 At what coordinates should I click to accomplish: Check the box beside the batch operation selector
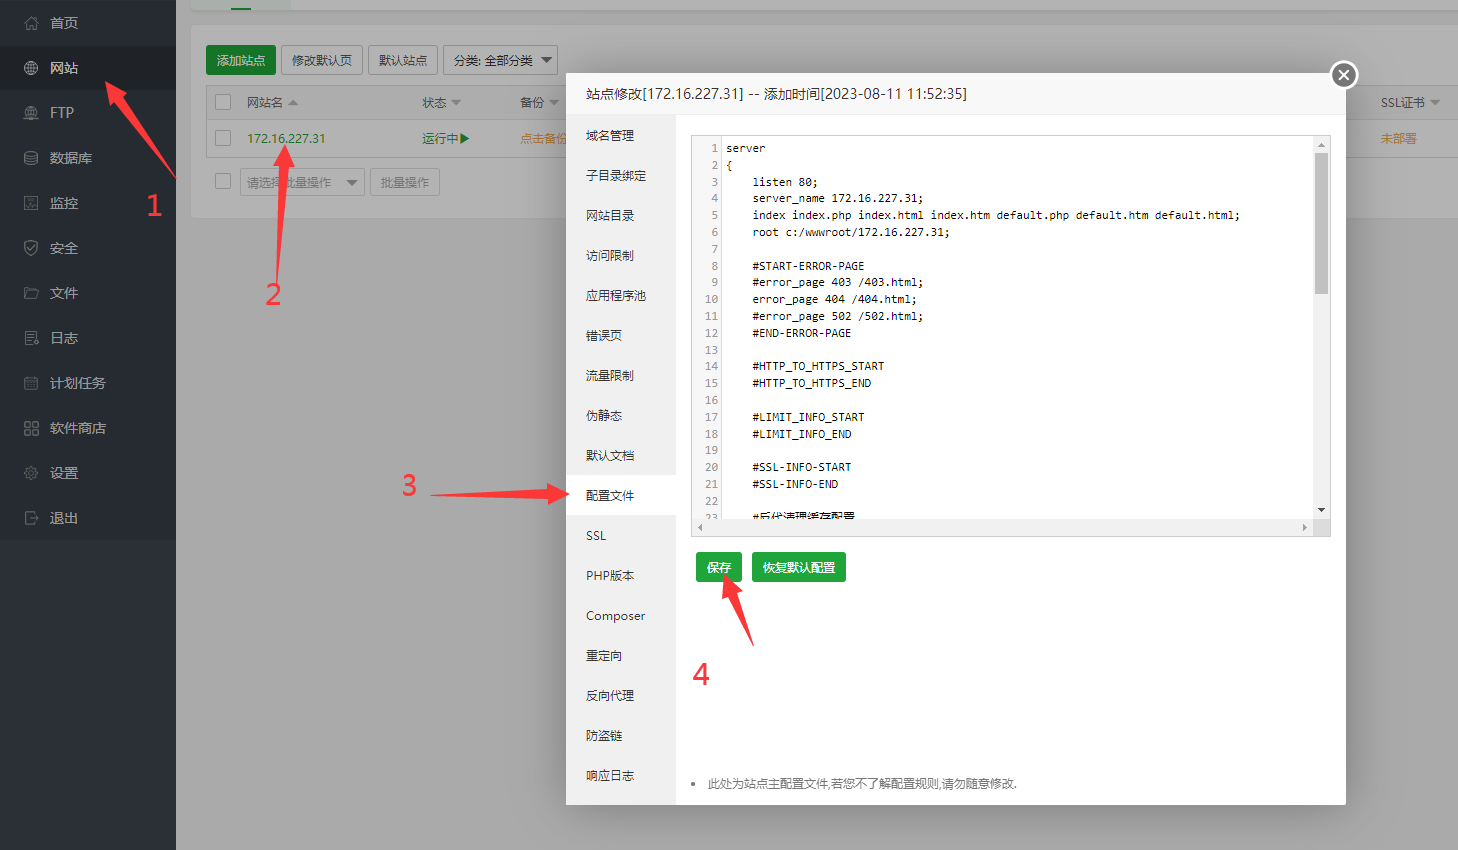pos(223,181)
